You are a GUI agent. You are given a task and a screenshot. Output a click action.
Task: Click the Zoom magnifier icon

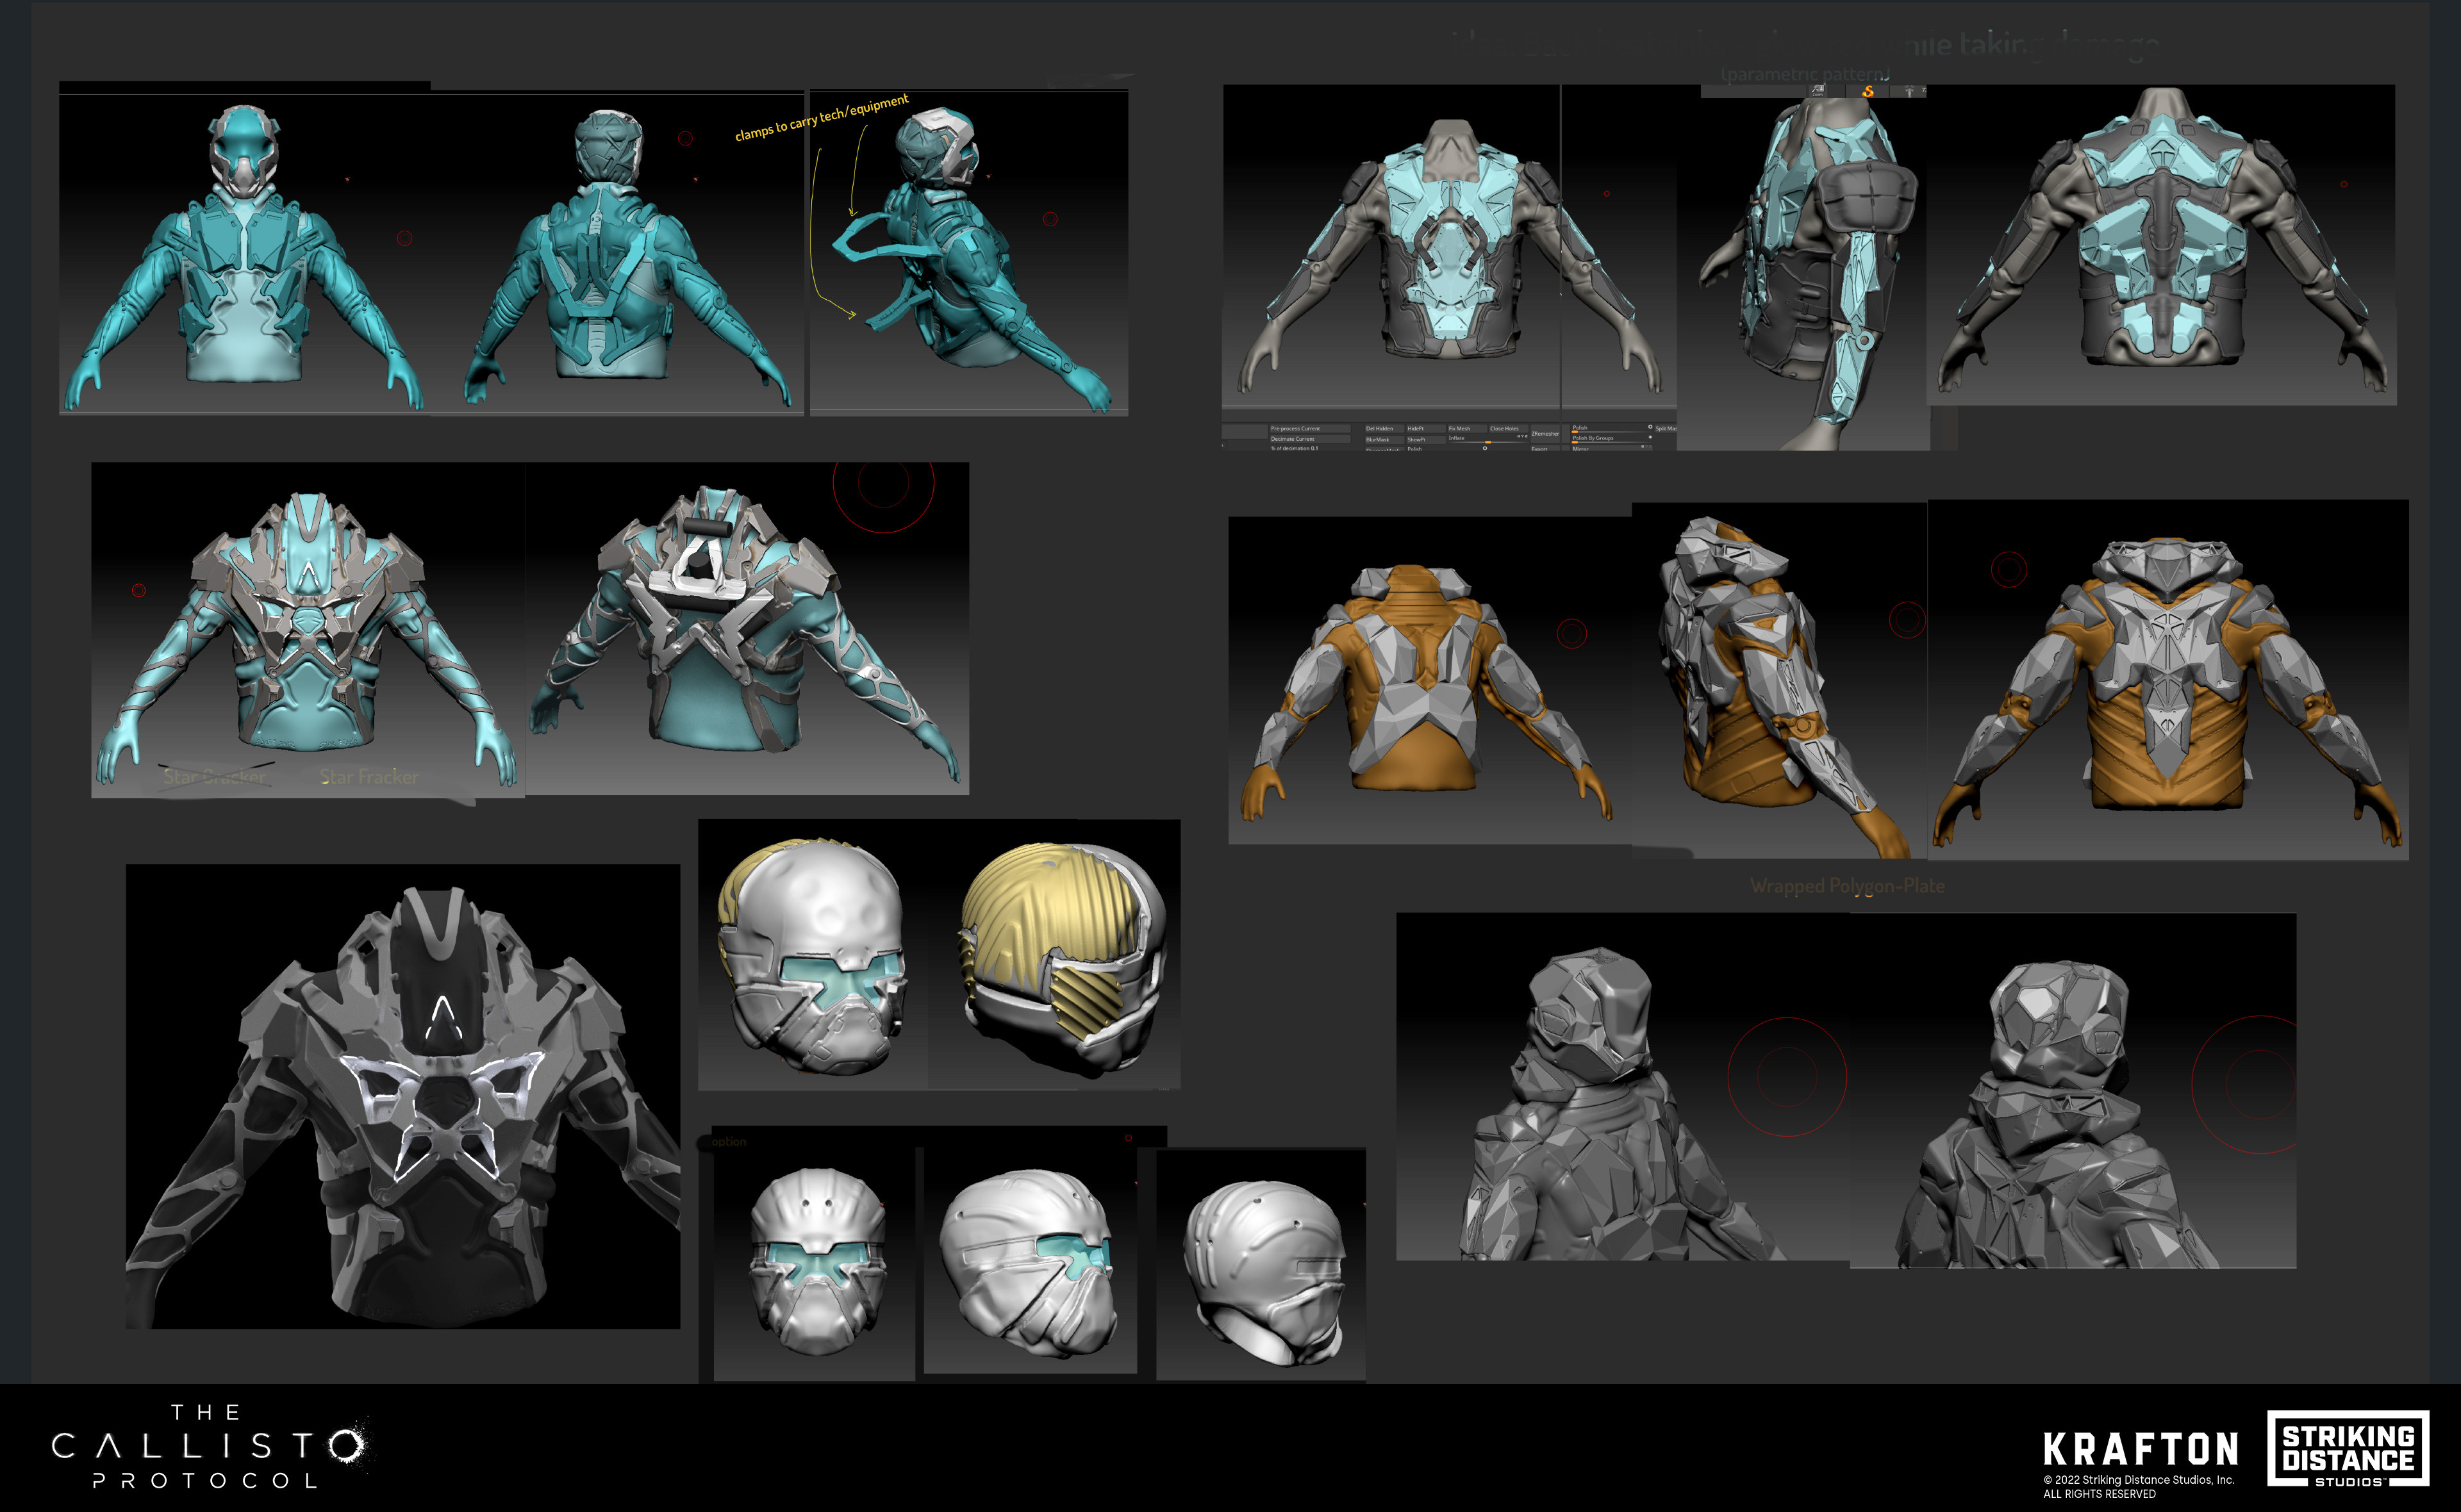[x=1818, y=91]
